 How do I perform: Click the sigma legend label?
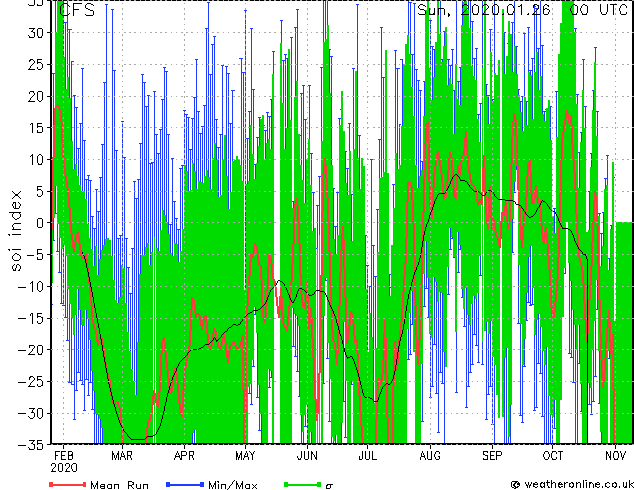click(330, 486)
